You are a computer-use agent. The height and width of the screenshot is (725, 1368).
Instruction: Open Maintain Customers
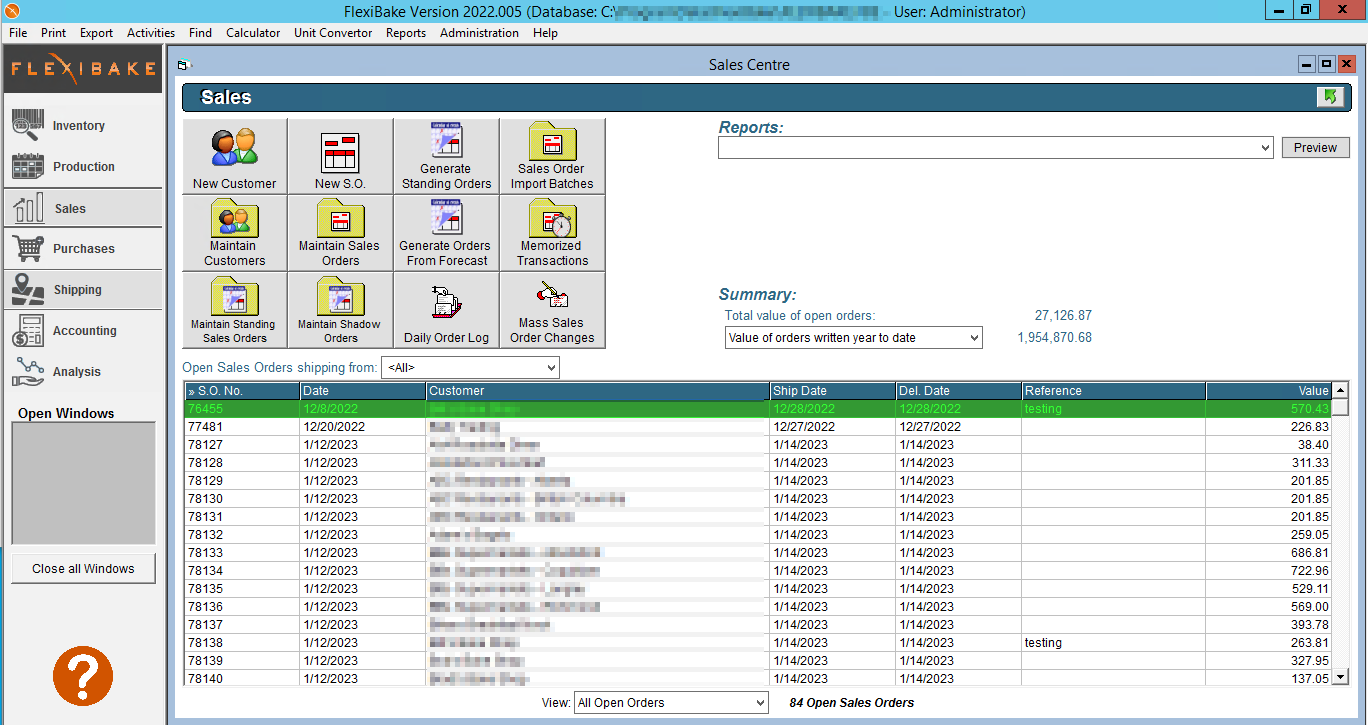[235, 233]
